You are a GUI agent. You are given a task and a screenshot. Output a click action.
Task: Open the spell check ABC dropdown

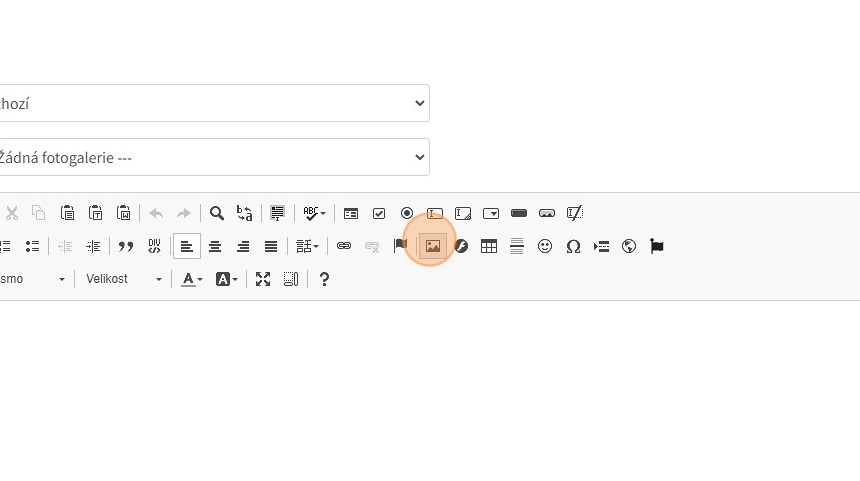(314, 213)
